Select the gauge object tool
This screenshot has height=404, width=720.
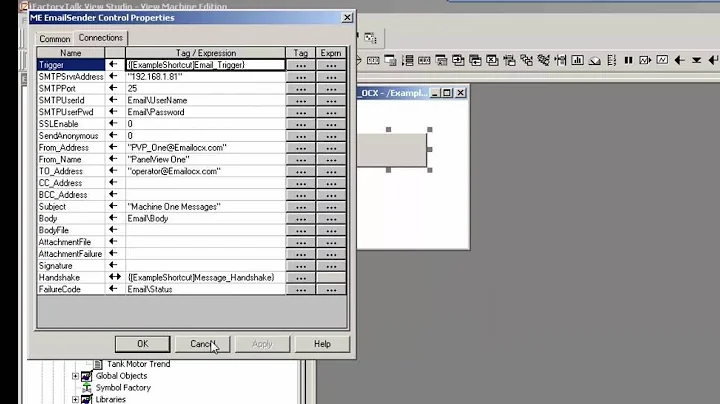click(595, 60)
